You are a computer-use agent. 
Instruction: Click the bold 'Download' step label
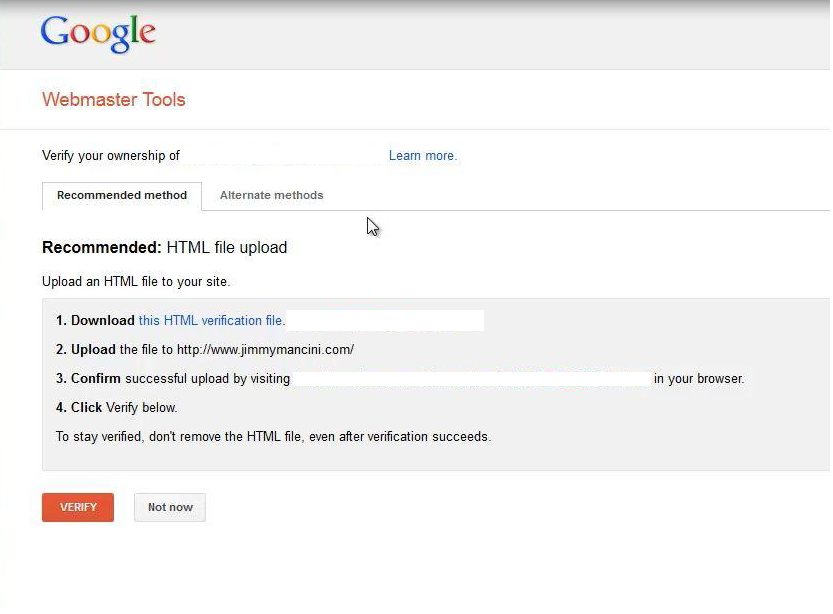coord(102,321)
